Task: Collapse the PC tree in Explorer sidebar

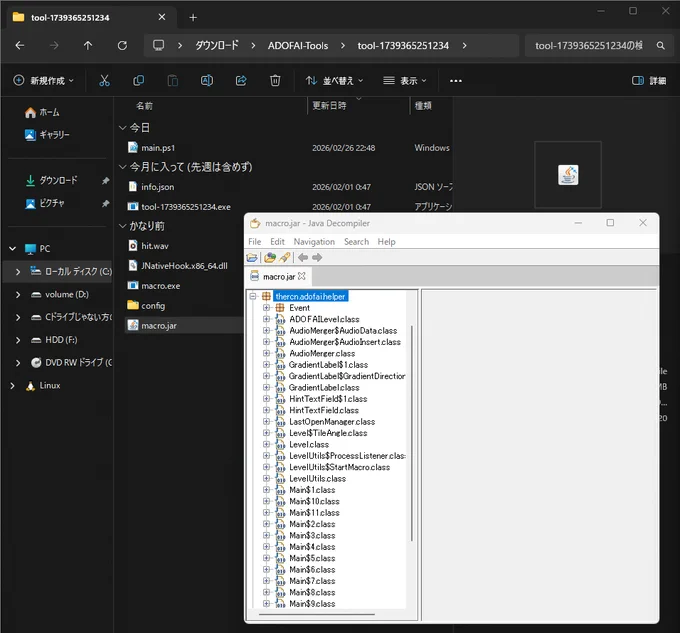Action: coord(13,249)
